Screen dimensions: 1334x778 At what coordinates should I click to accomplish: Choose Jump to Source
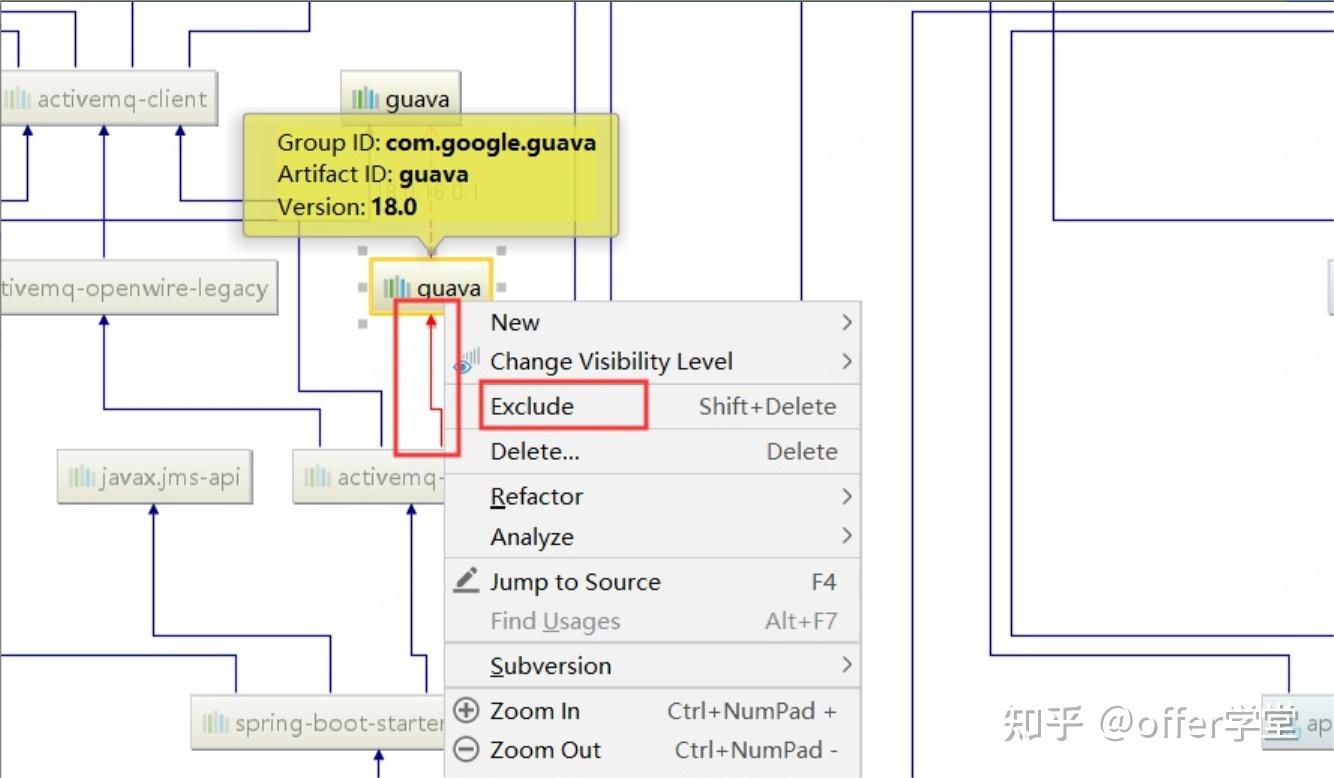pyautogui.click(x=652, y=582)
